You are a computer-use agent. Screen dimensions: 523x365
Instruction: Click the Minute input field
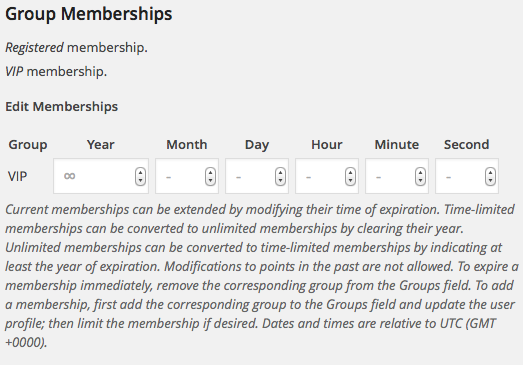point(397,176)
